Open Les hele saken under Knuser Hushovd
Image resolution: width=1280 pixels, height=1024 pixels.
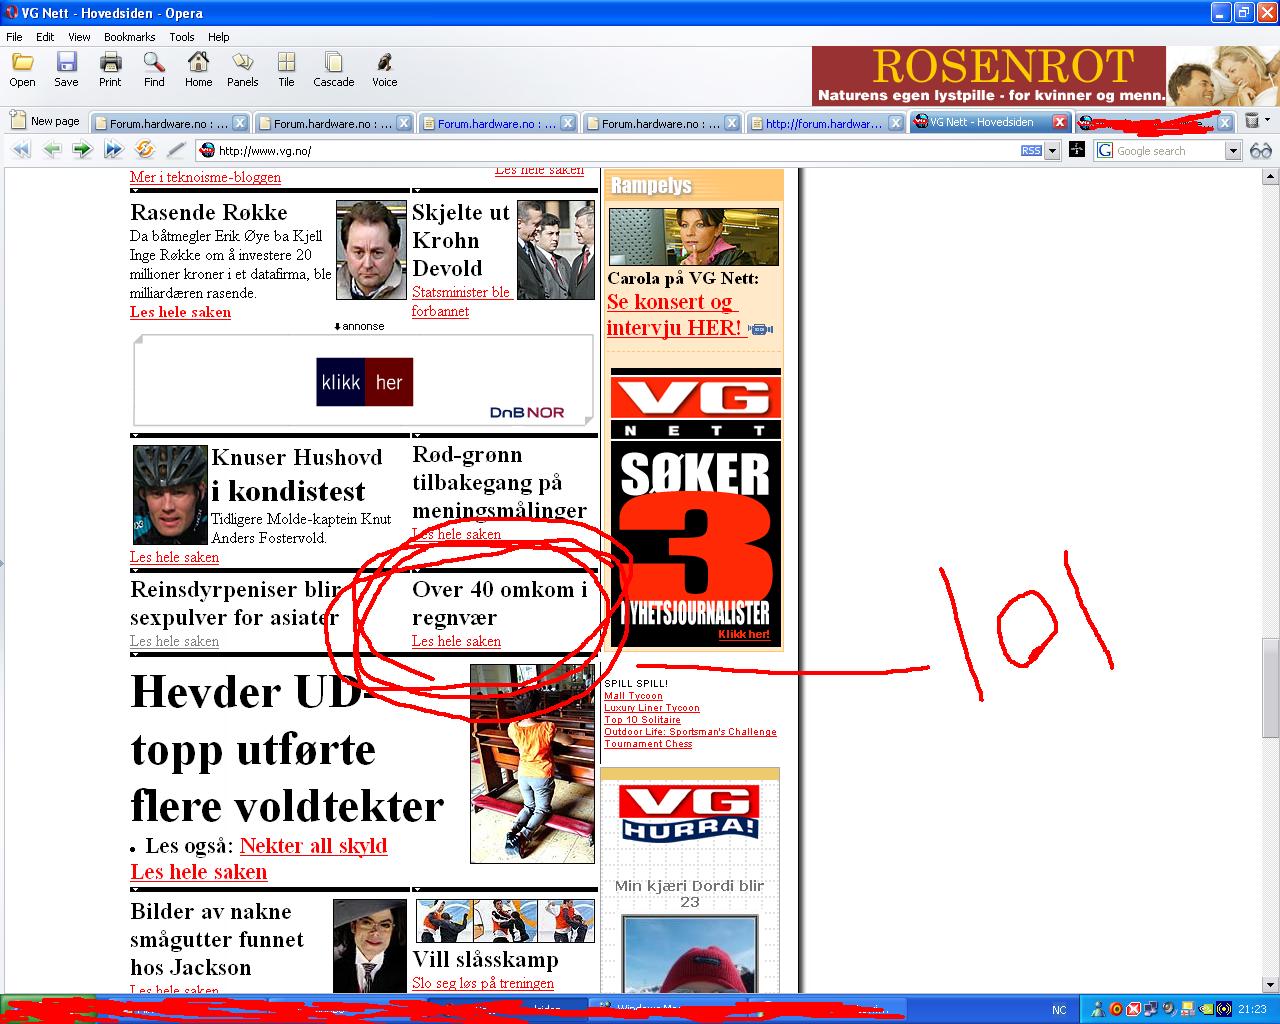(x=174, y=557)
